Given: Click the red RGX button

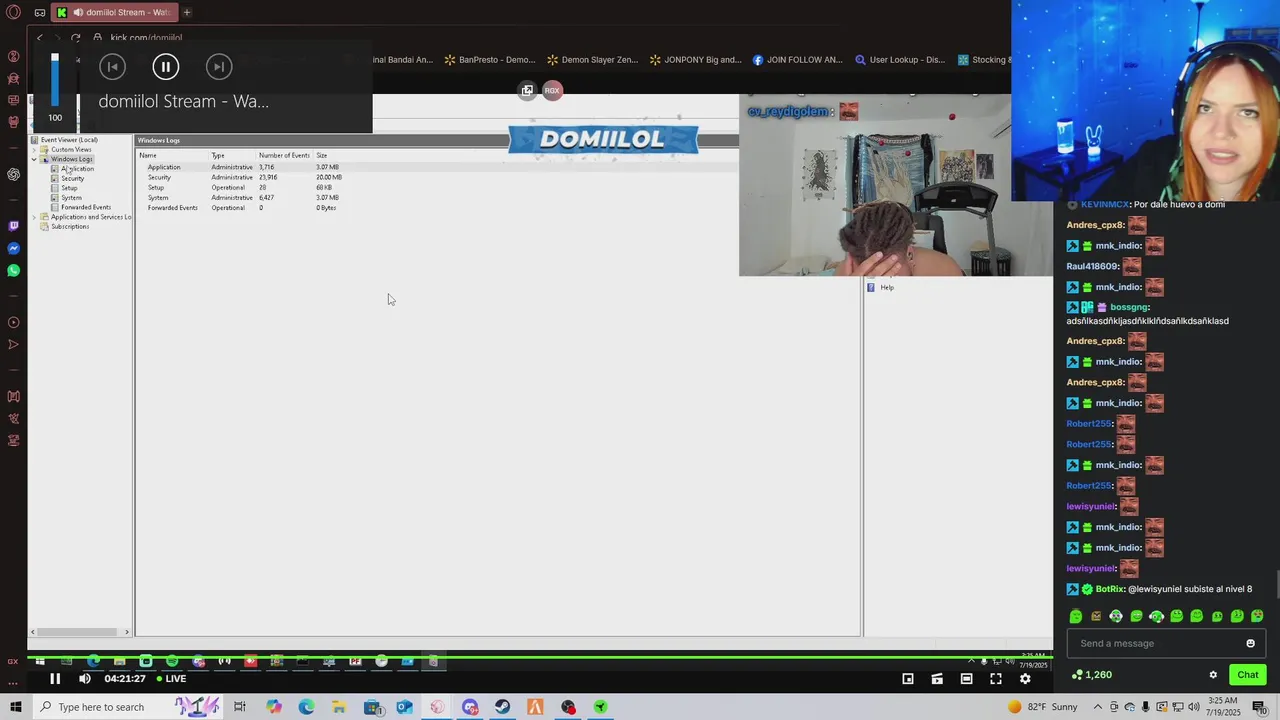Looking at the screenshot, I should click(552, 90).
